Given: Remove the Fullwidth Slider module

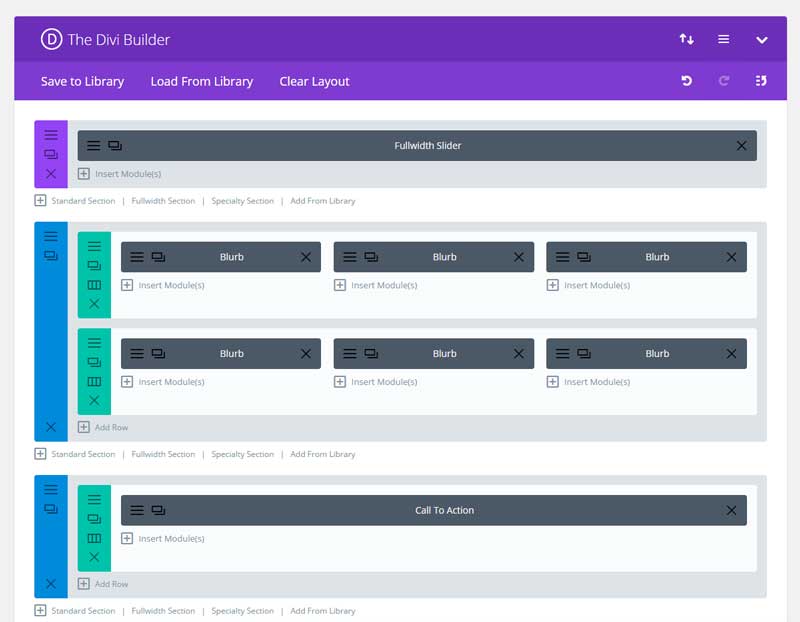Looking at the screenshot, I should coord(741,145).
